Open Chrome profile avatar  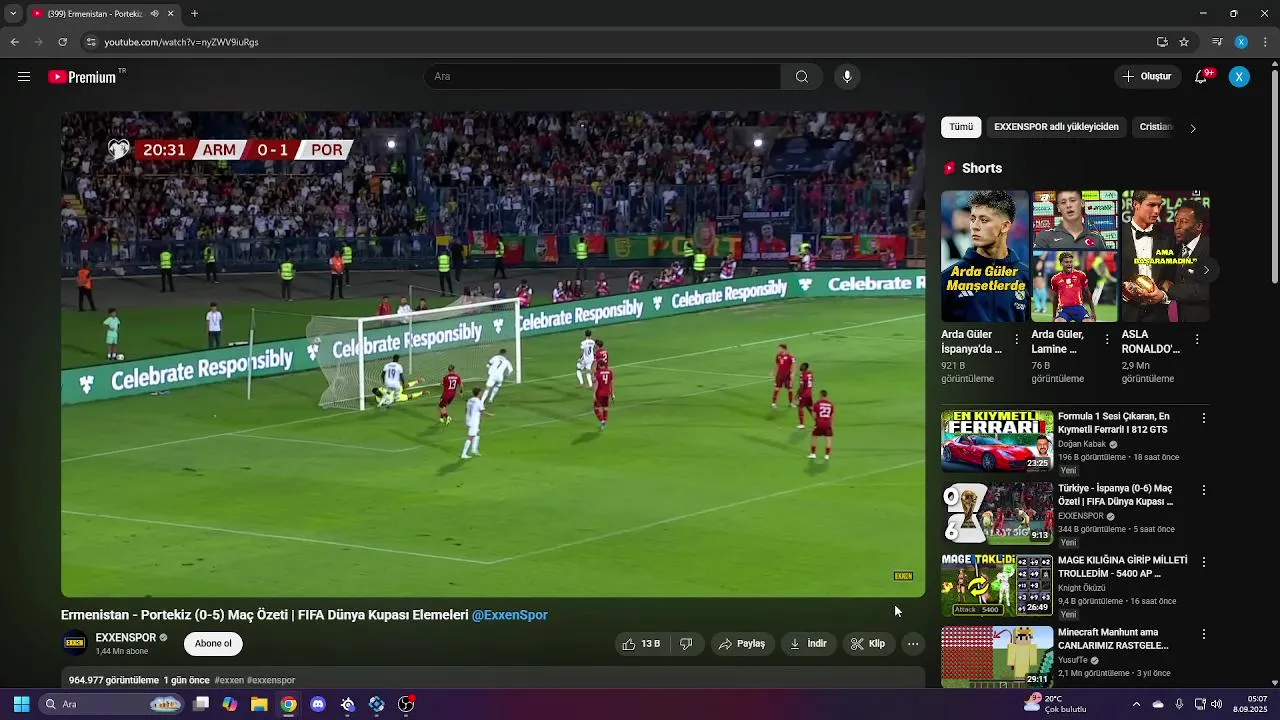point(1241,42)
